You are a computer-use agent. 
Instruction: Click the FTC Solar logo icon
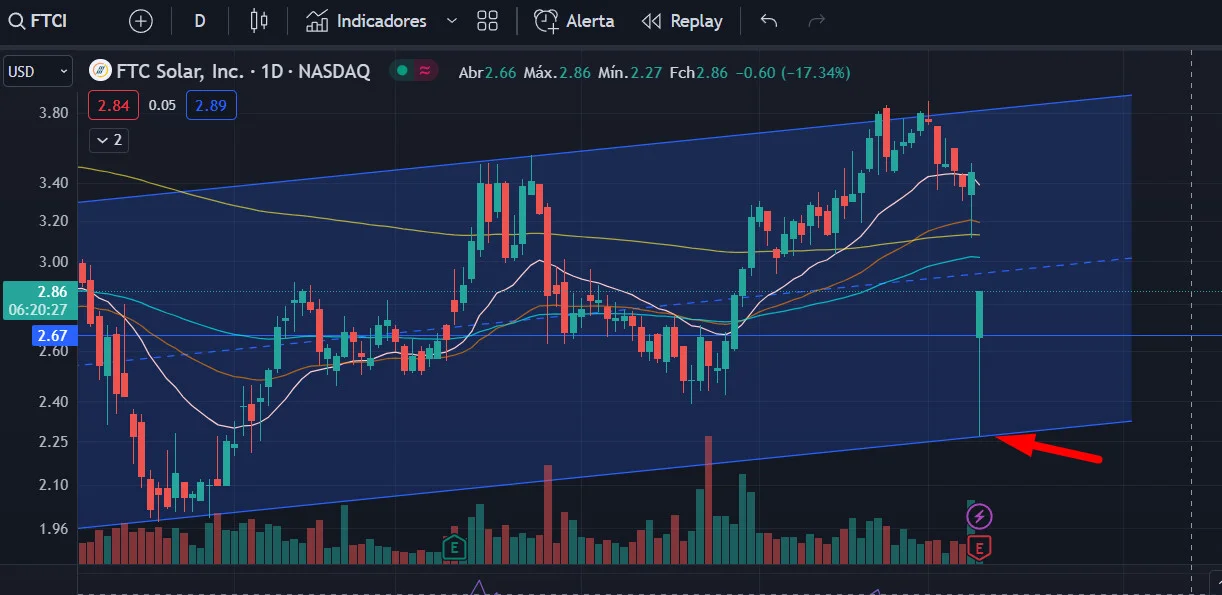(100, 71)
